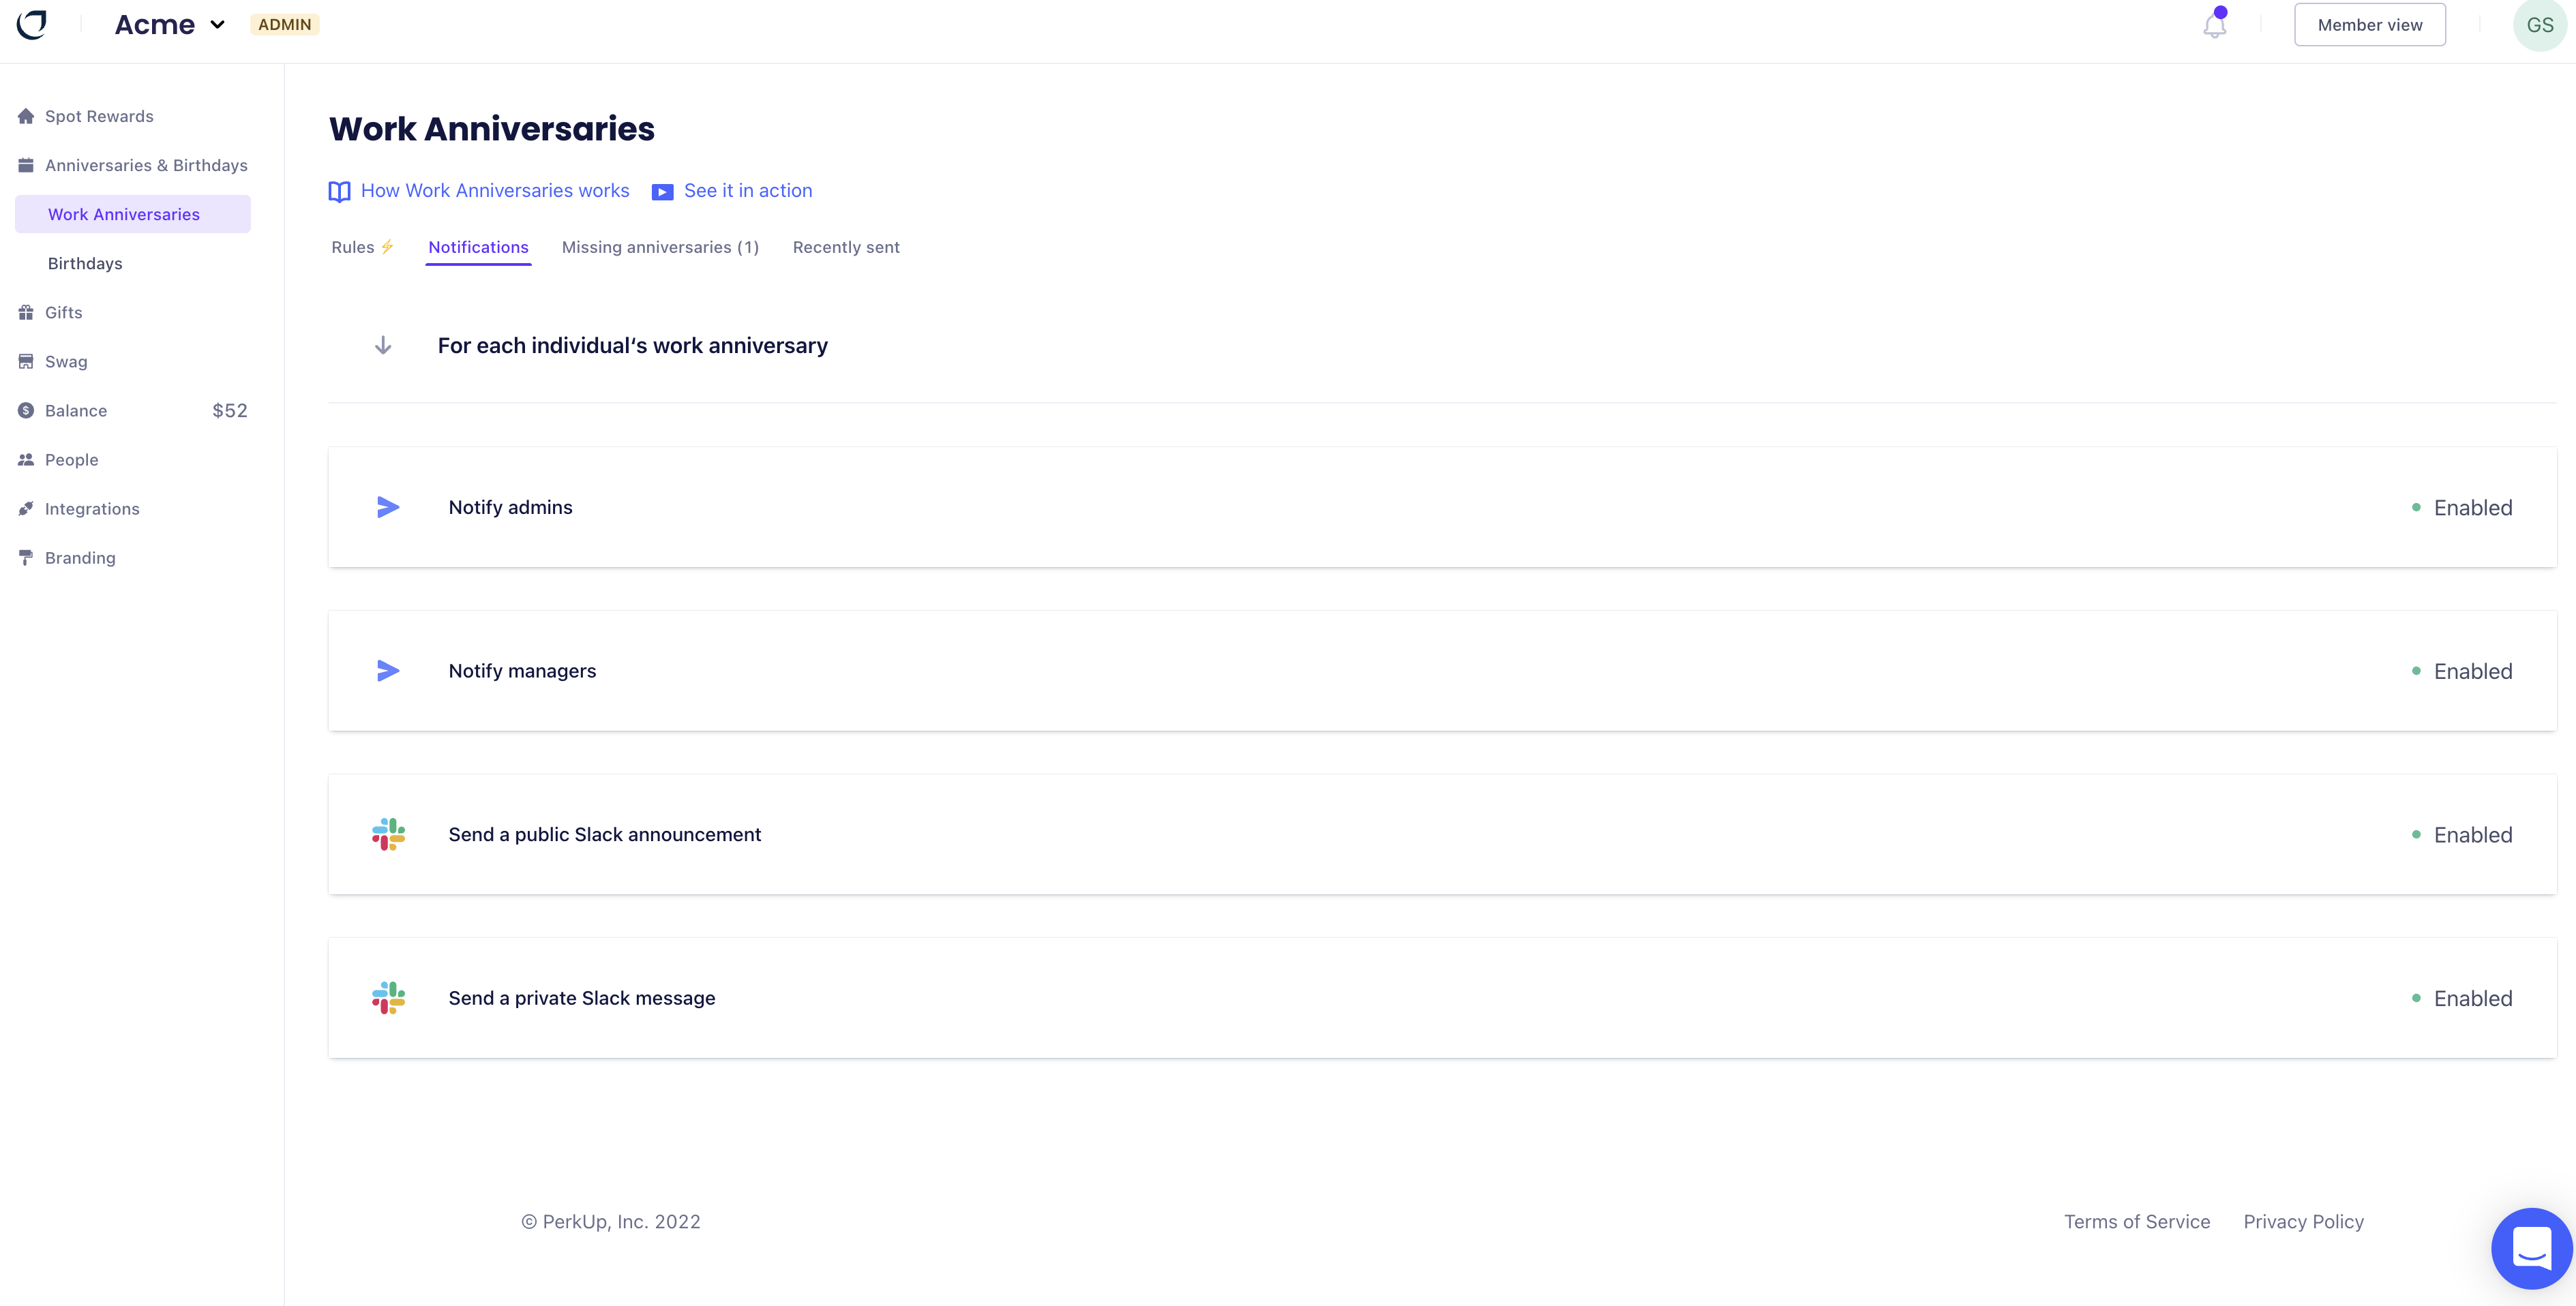The height and width of the screenshot is (1306, 2576).
Task: Click the Integrations sidebar icon
Action: 25,508
